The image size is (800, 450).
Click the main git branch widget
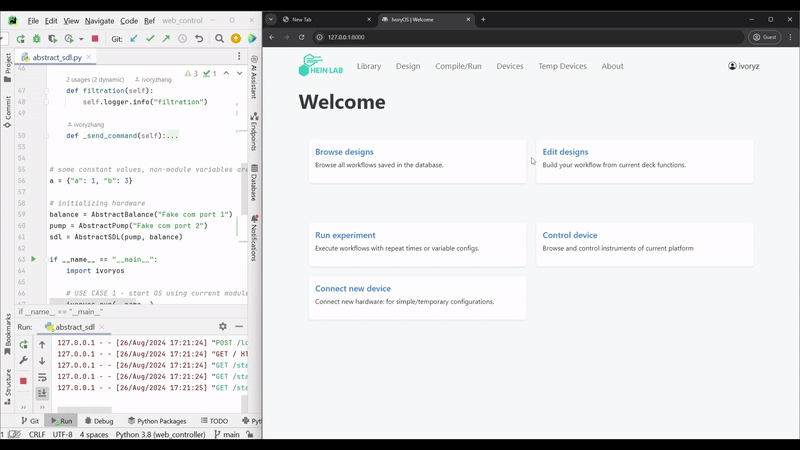tap(227, 435)
